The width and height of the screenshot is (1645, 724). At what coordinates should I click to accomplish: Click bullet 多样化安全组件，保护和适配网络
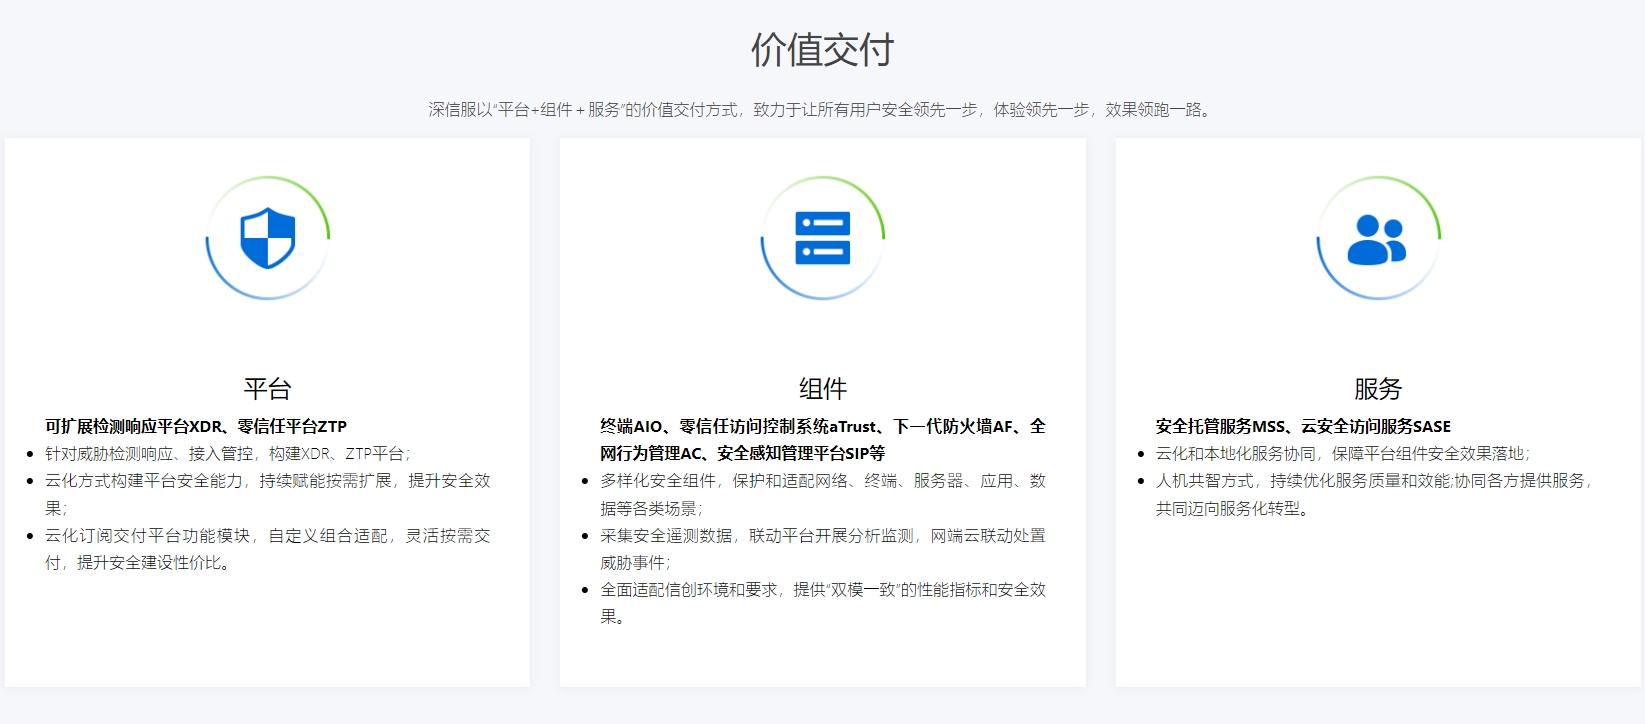point(823,494)
